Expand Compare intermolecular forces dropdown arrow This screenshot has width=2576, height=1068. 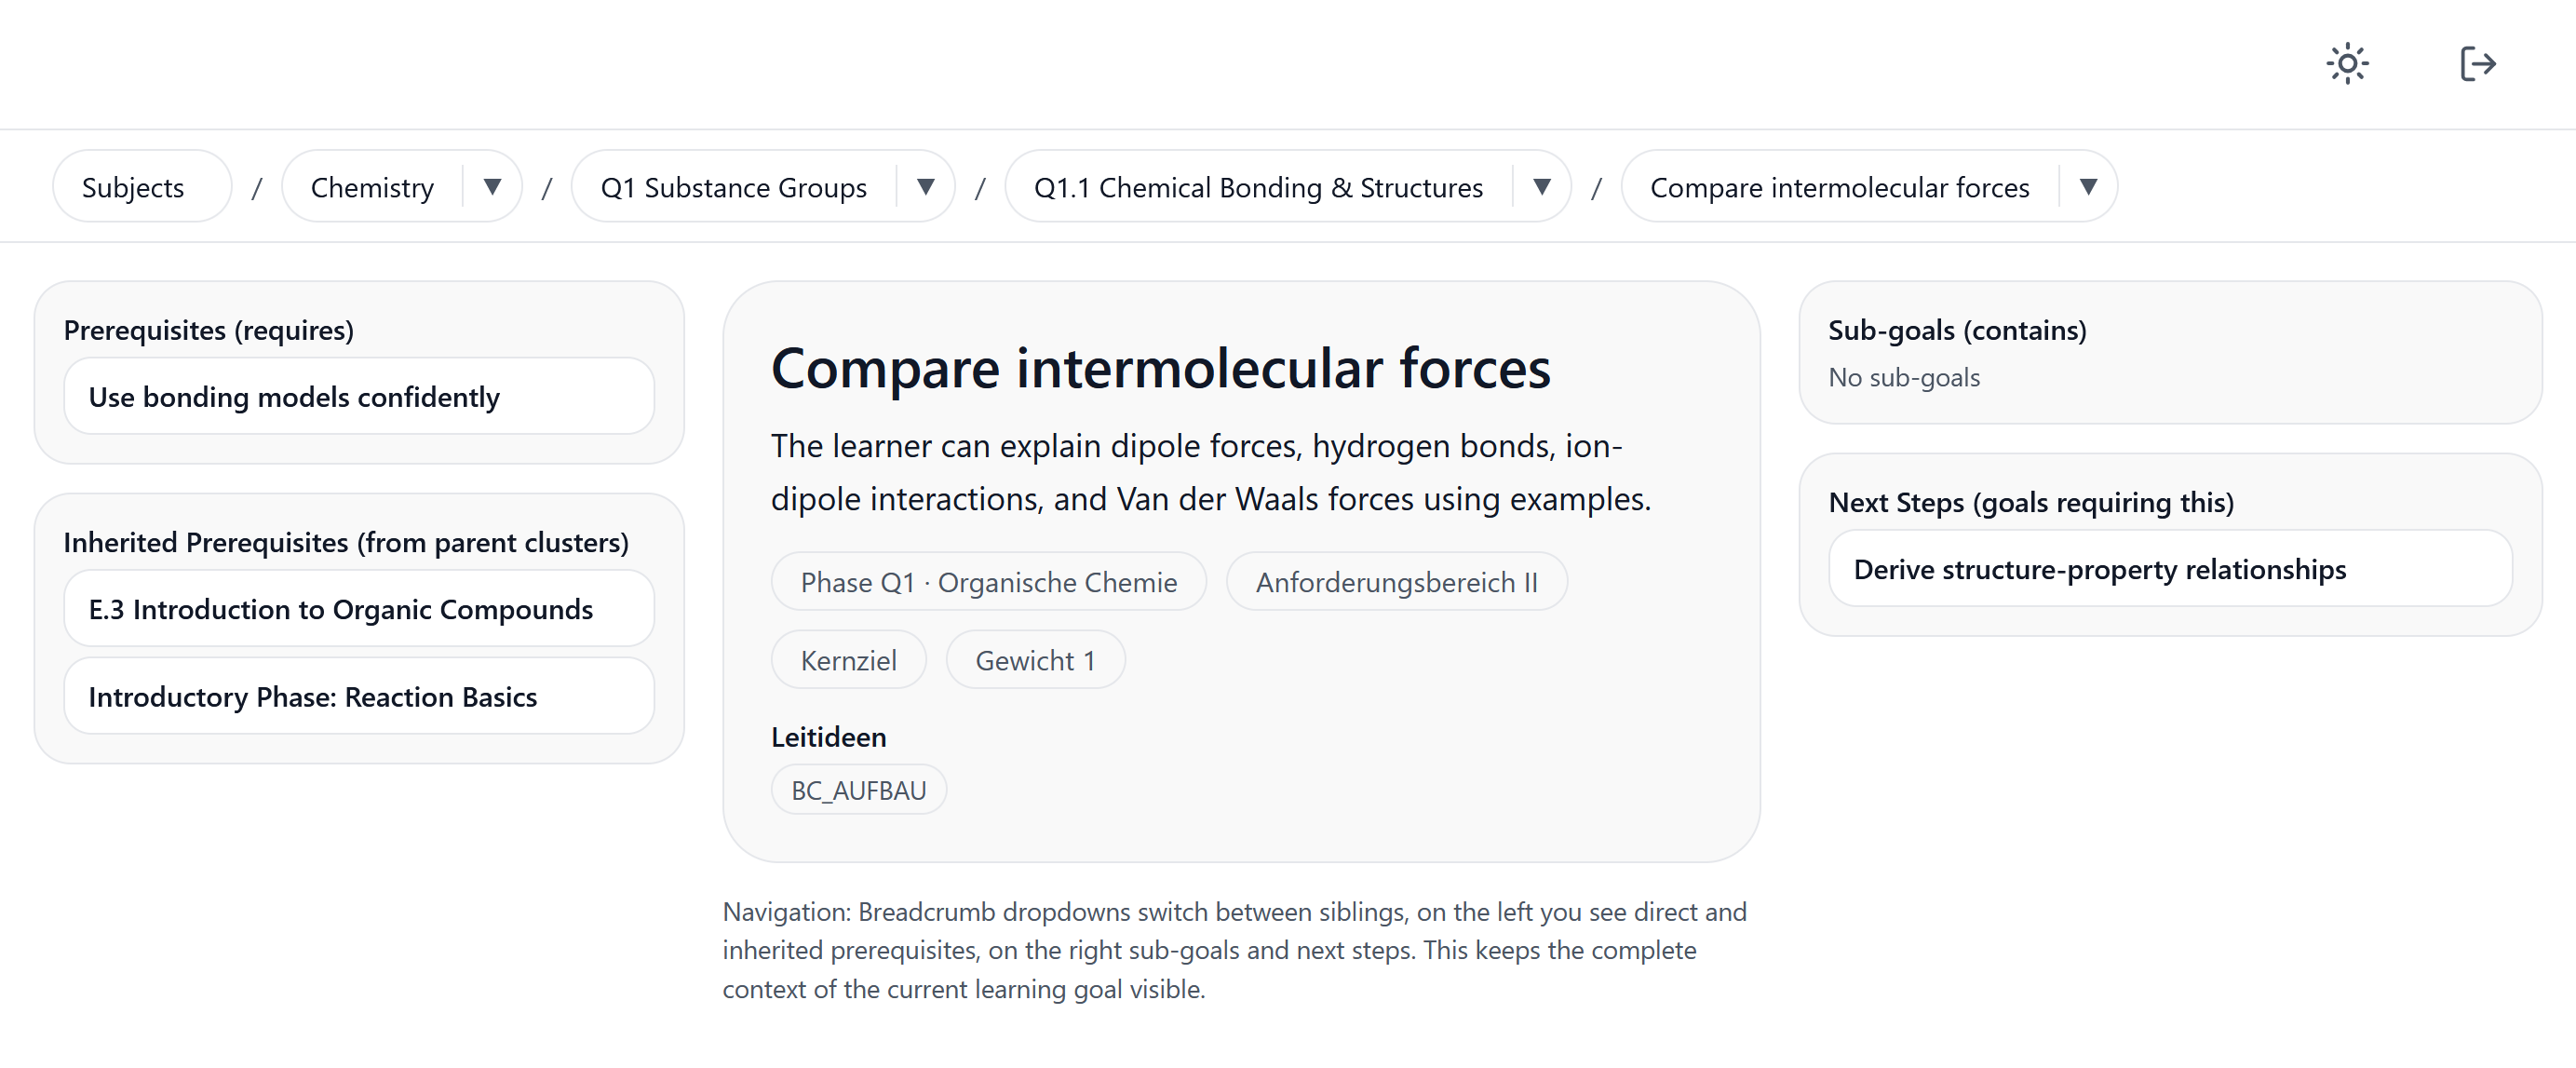[2087, 187]
